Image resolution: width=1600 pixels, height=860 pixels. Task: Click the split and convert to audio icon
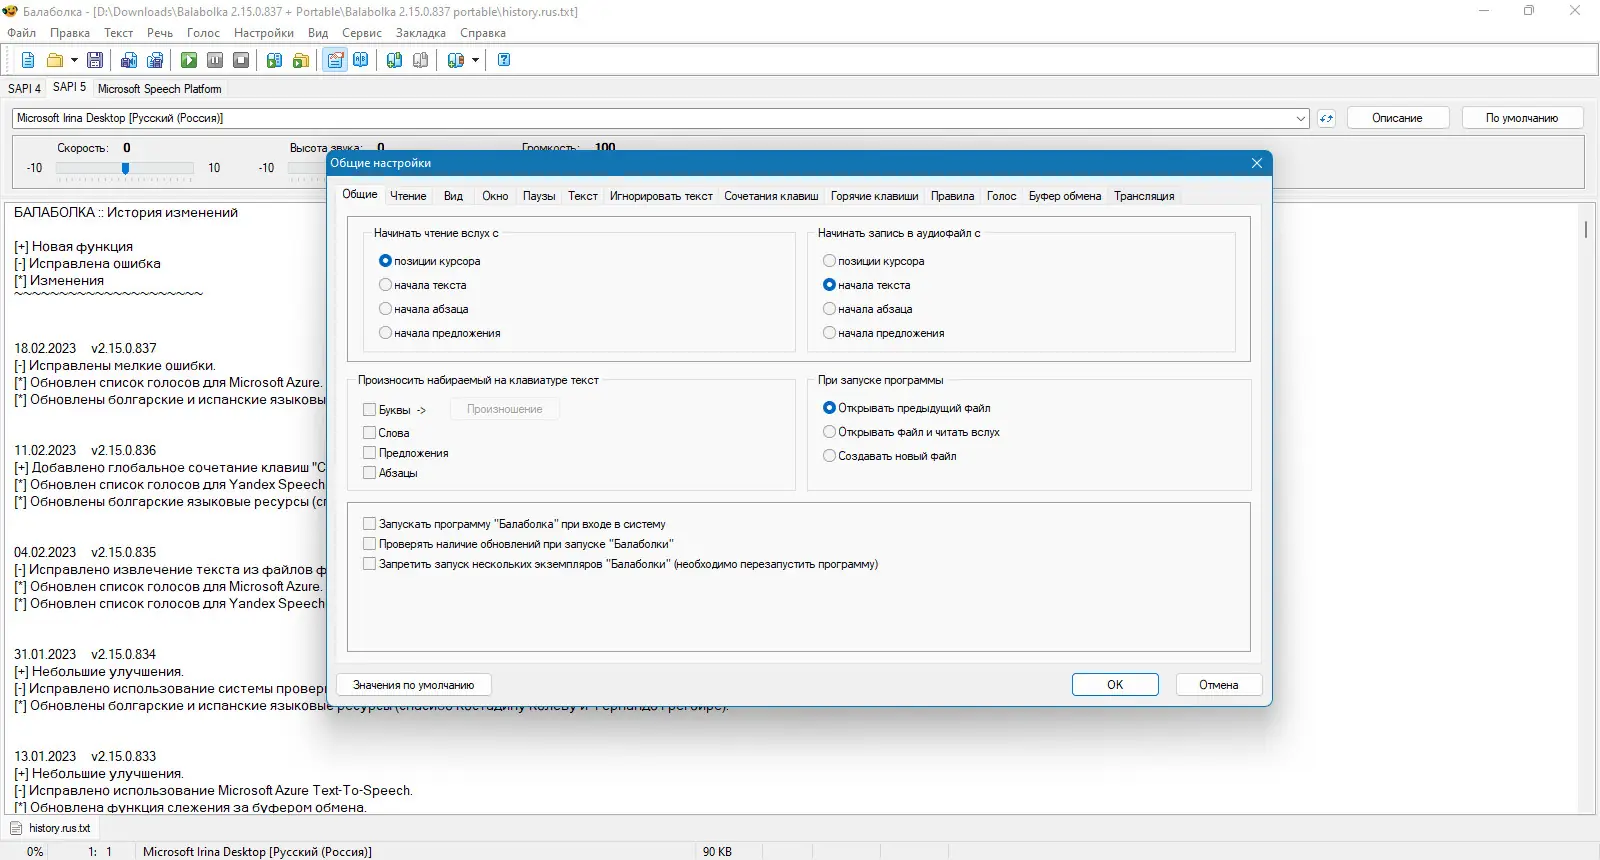(x=155, y=60)
